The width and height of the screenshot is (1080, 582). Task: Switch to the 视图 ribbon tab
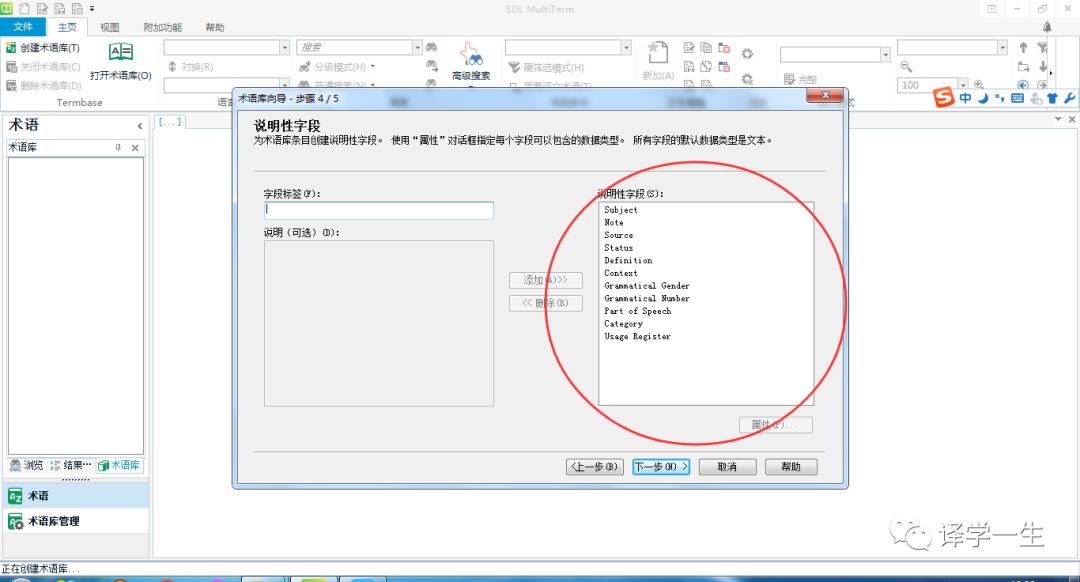[x=110, y=28]
